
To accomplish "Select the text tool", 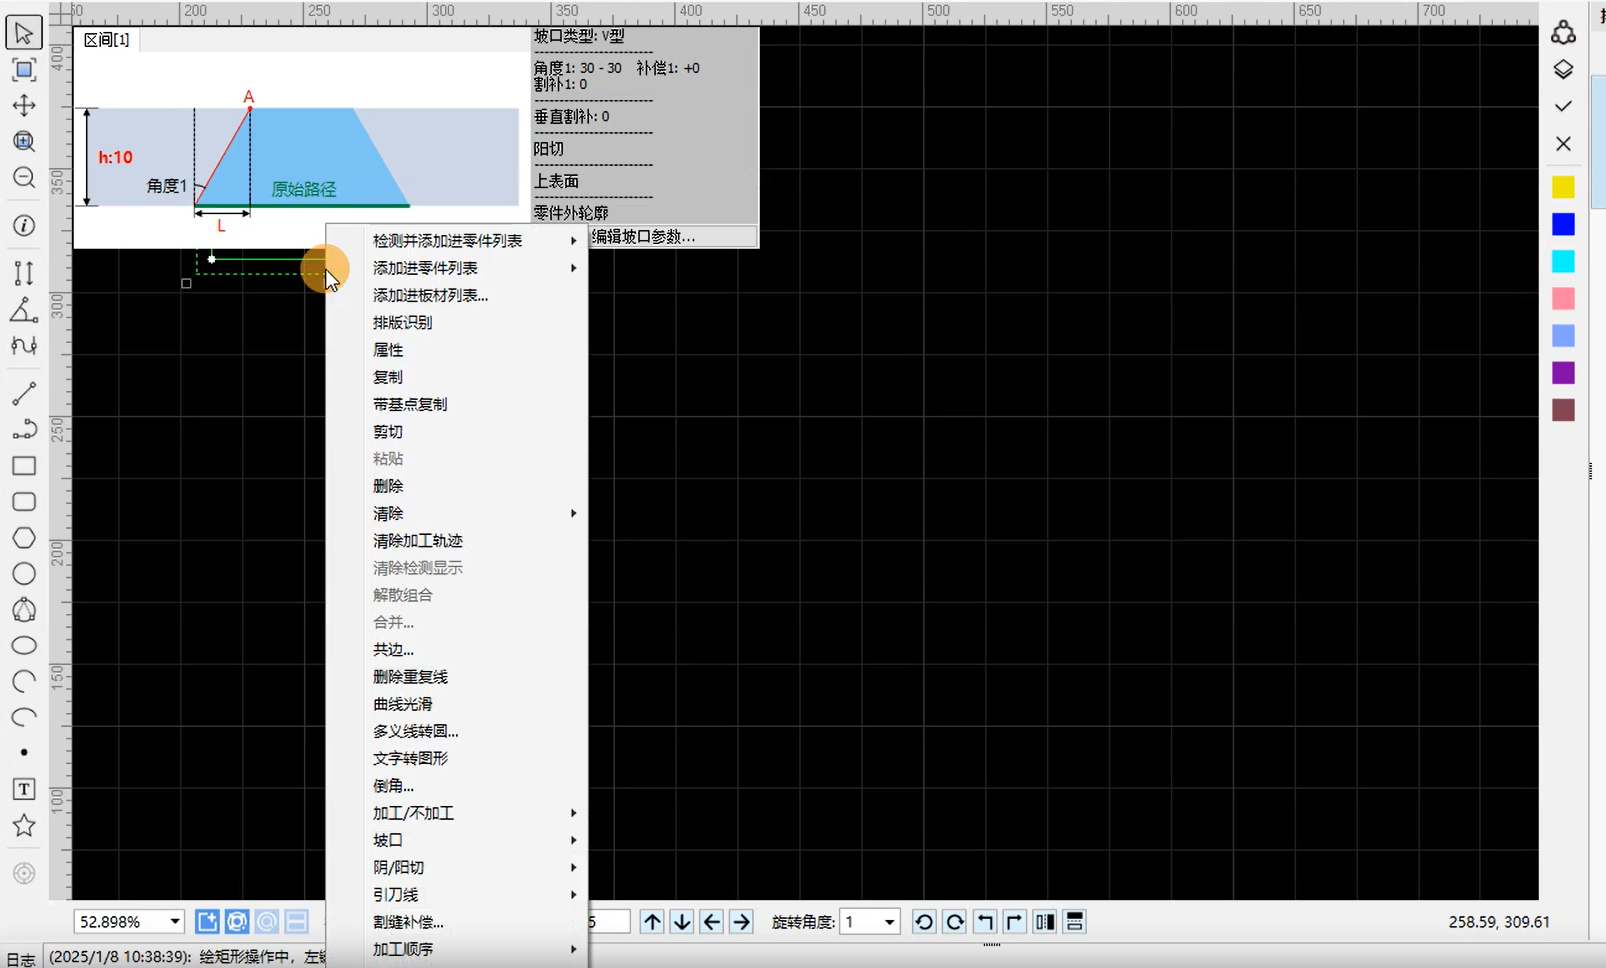I will coord(24,789).
